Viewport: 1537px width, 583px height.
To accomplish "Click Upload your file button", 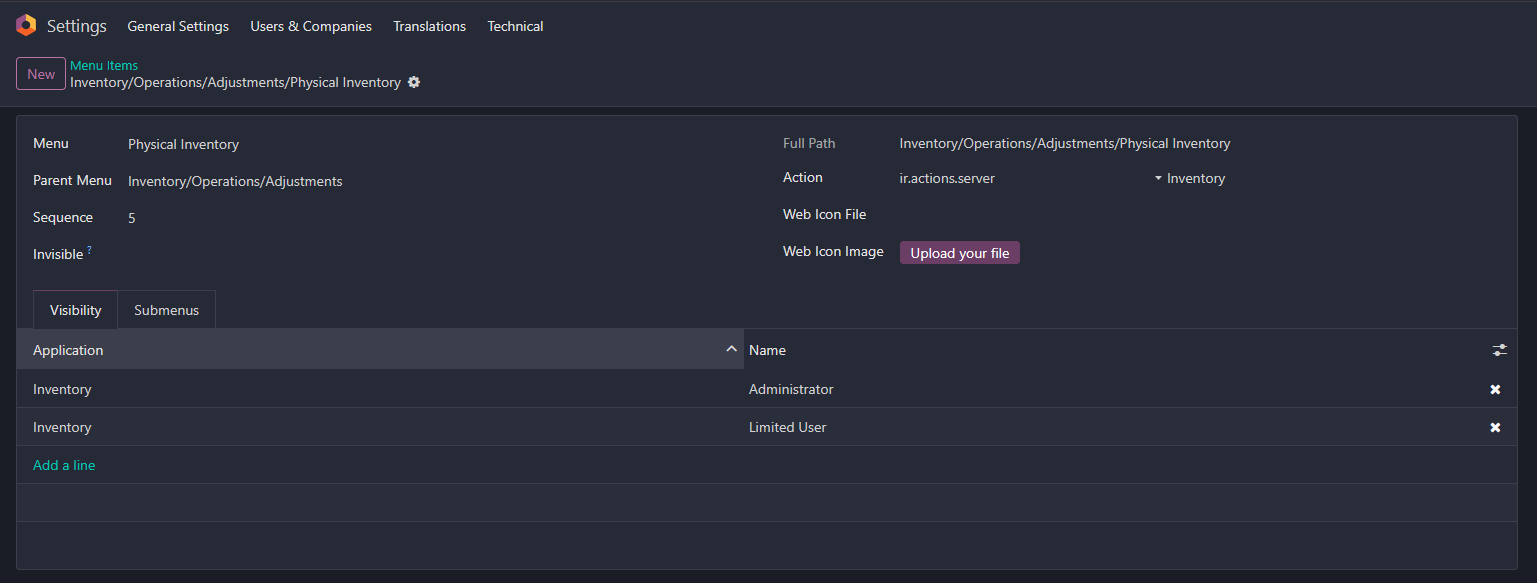I will click(x=960, y=253).
